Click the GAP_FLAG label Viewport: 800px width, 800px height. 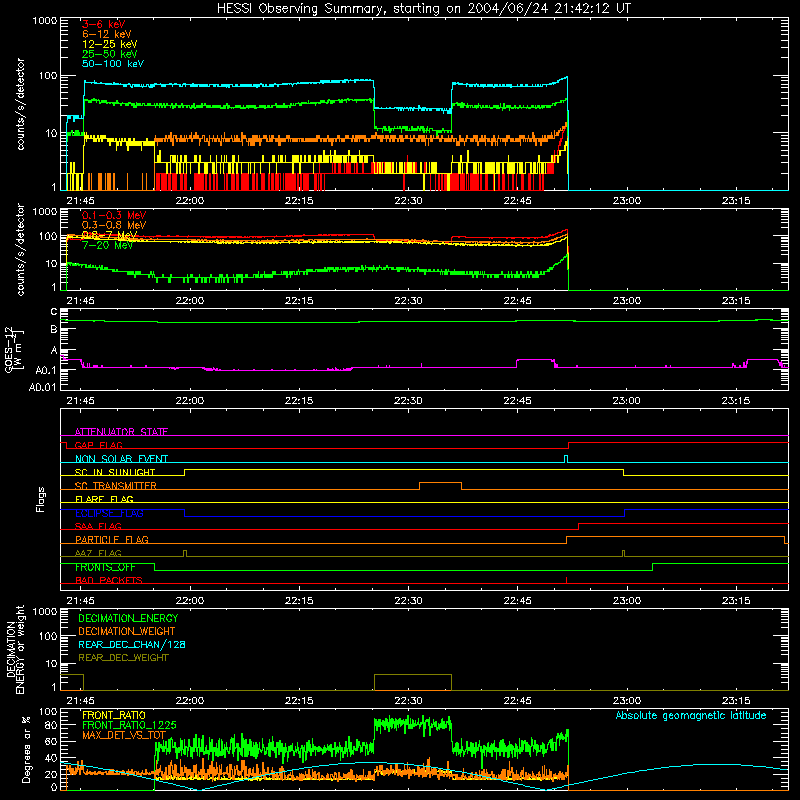[x=98, y=445]
